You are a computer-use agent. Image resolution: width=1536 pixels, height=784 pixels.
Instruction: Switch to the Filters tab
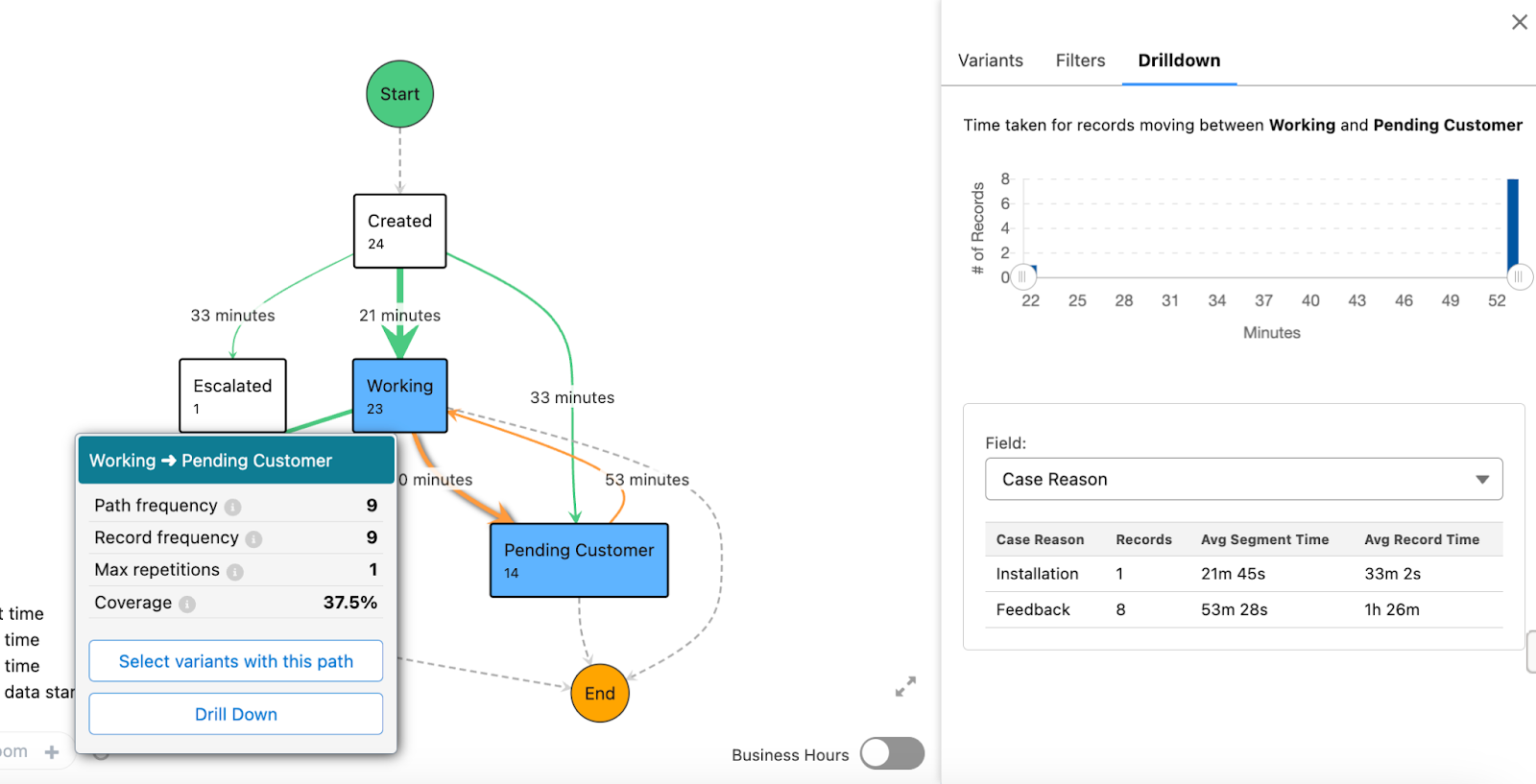click(1080, 60)
